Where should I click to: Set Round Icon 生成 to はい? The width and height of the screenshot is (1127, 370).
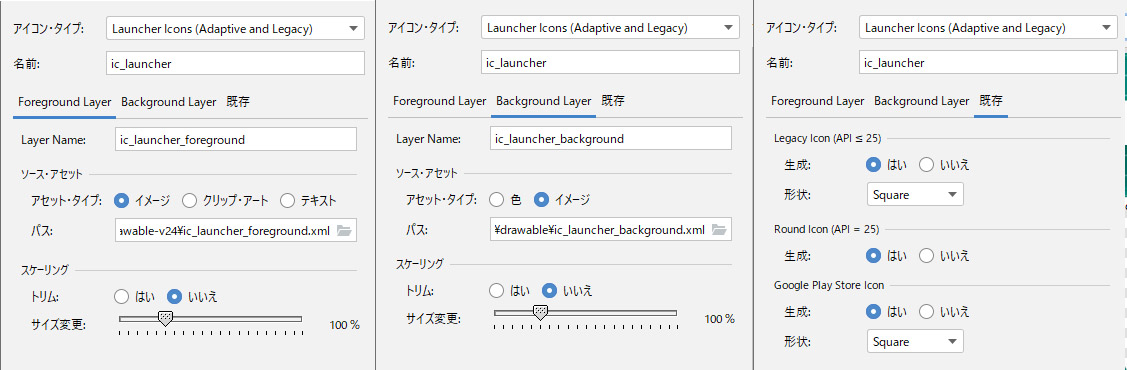(874, 255)
